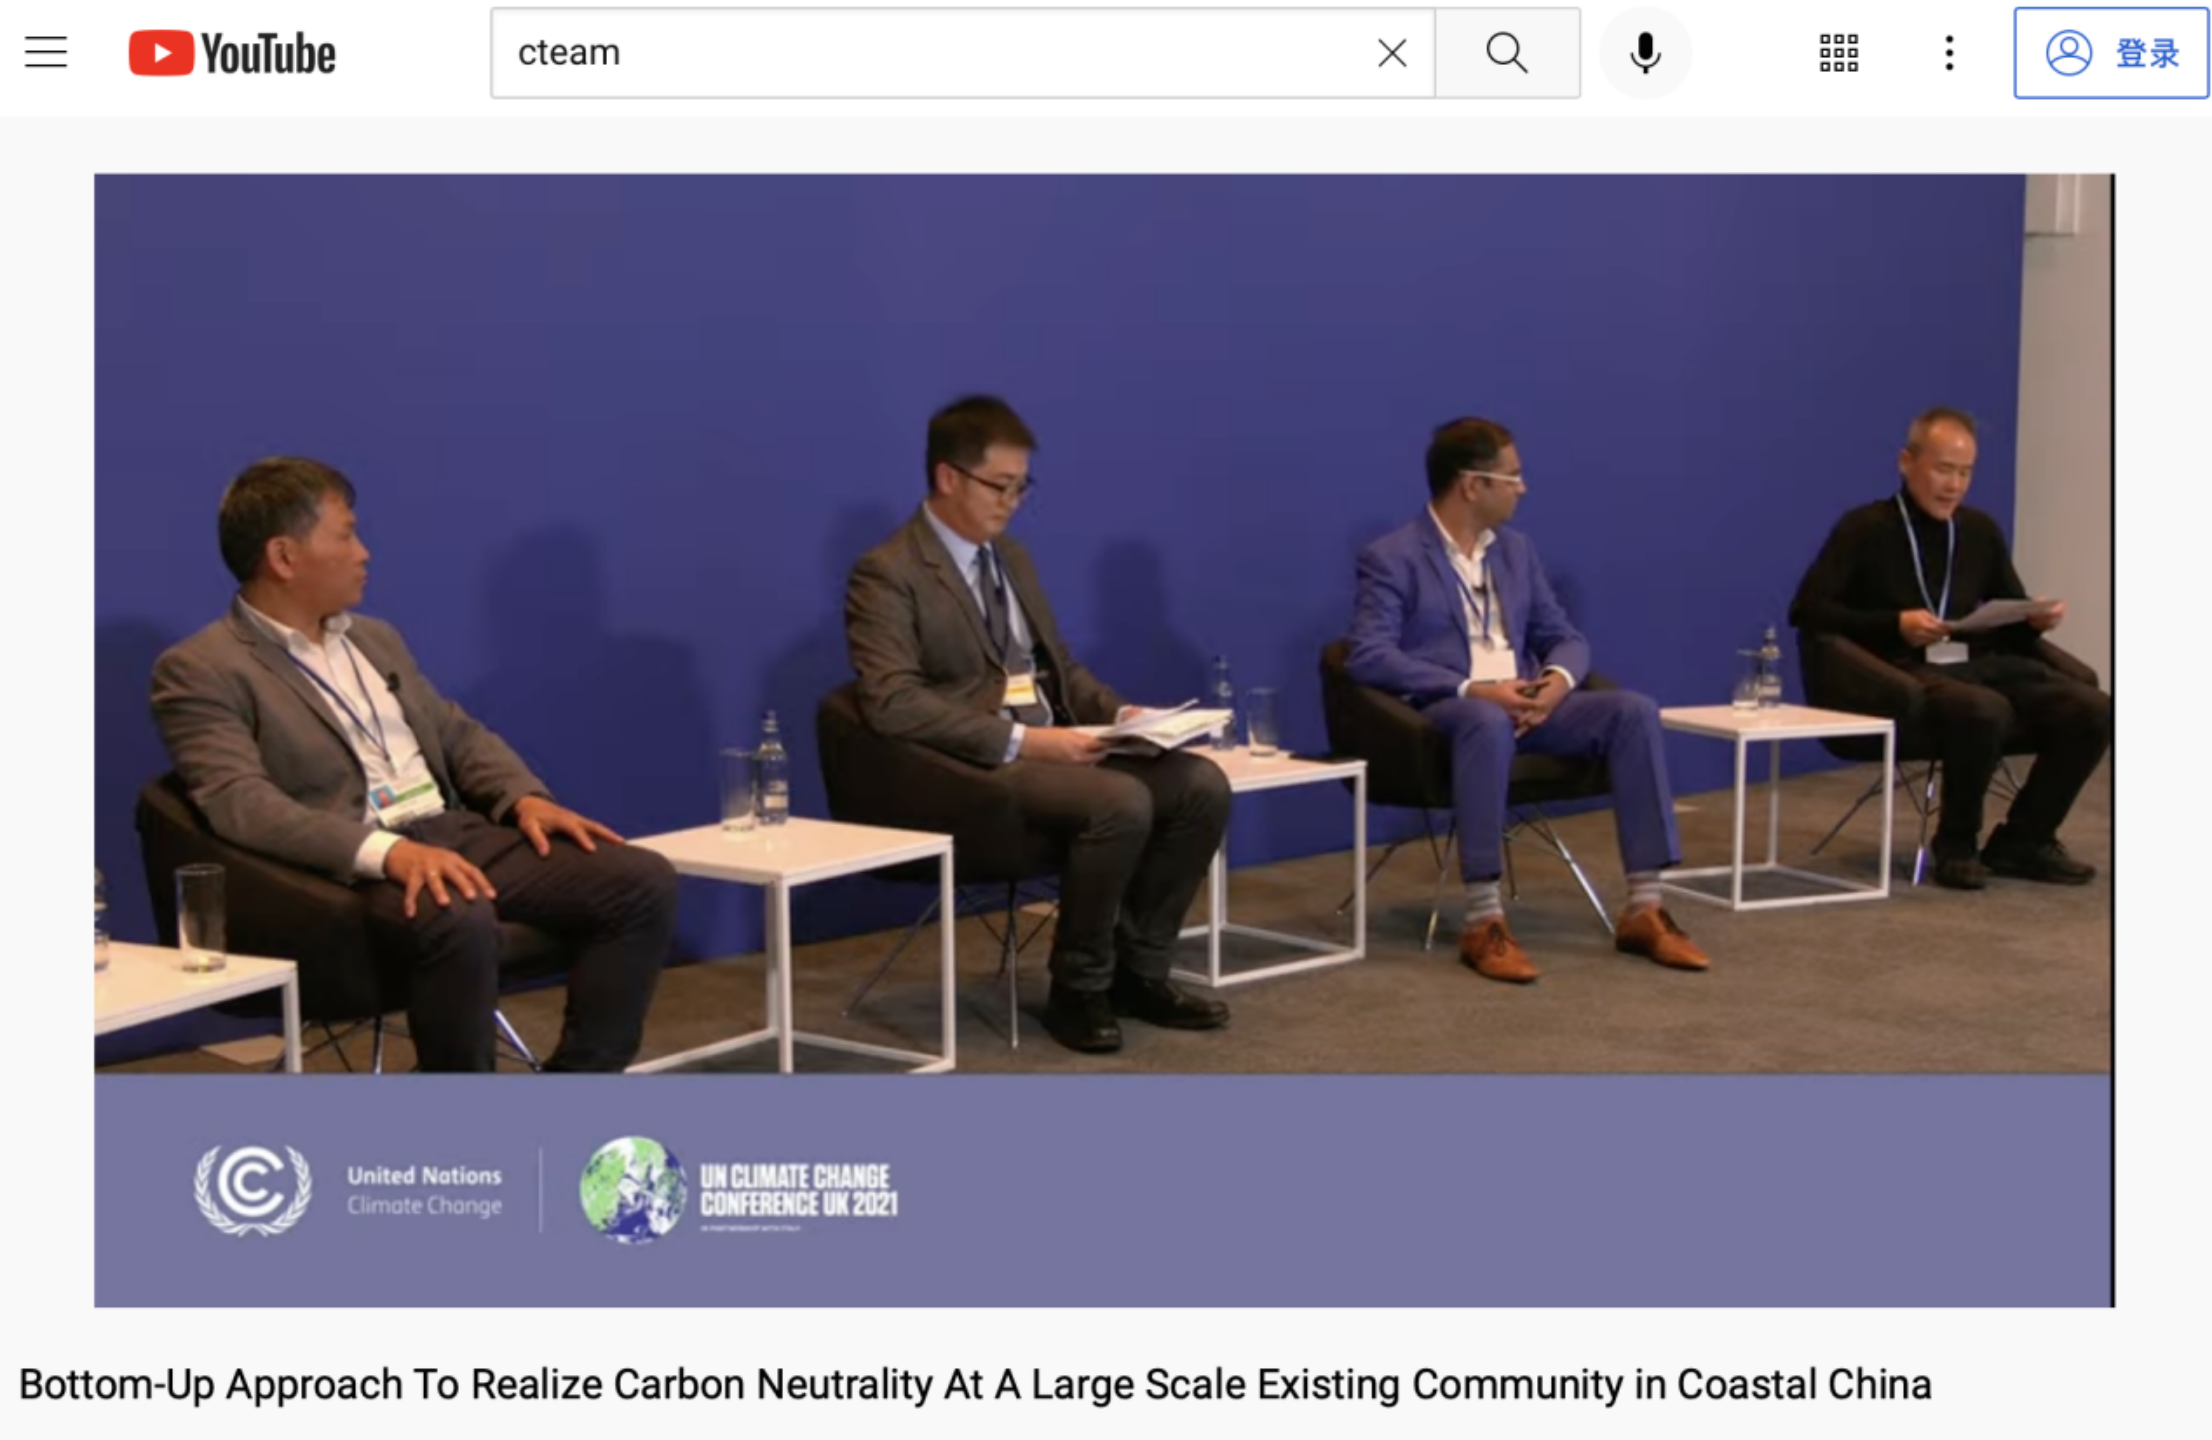The height and width of the screenshot is (1440, 2212).
Task: Click the avatar icon in sign-in button
Action: point(2068,53)
